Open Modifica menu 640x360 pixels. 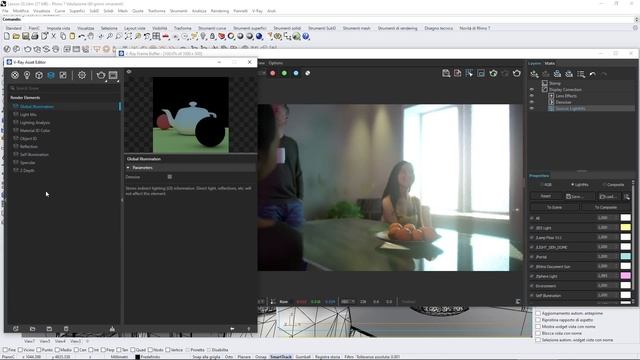[x=21, y=11]
